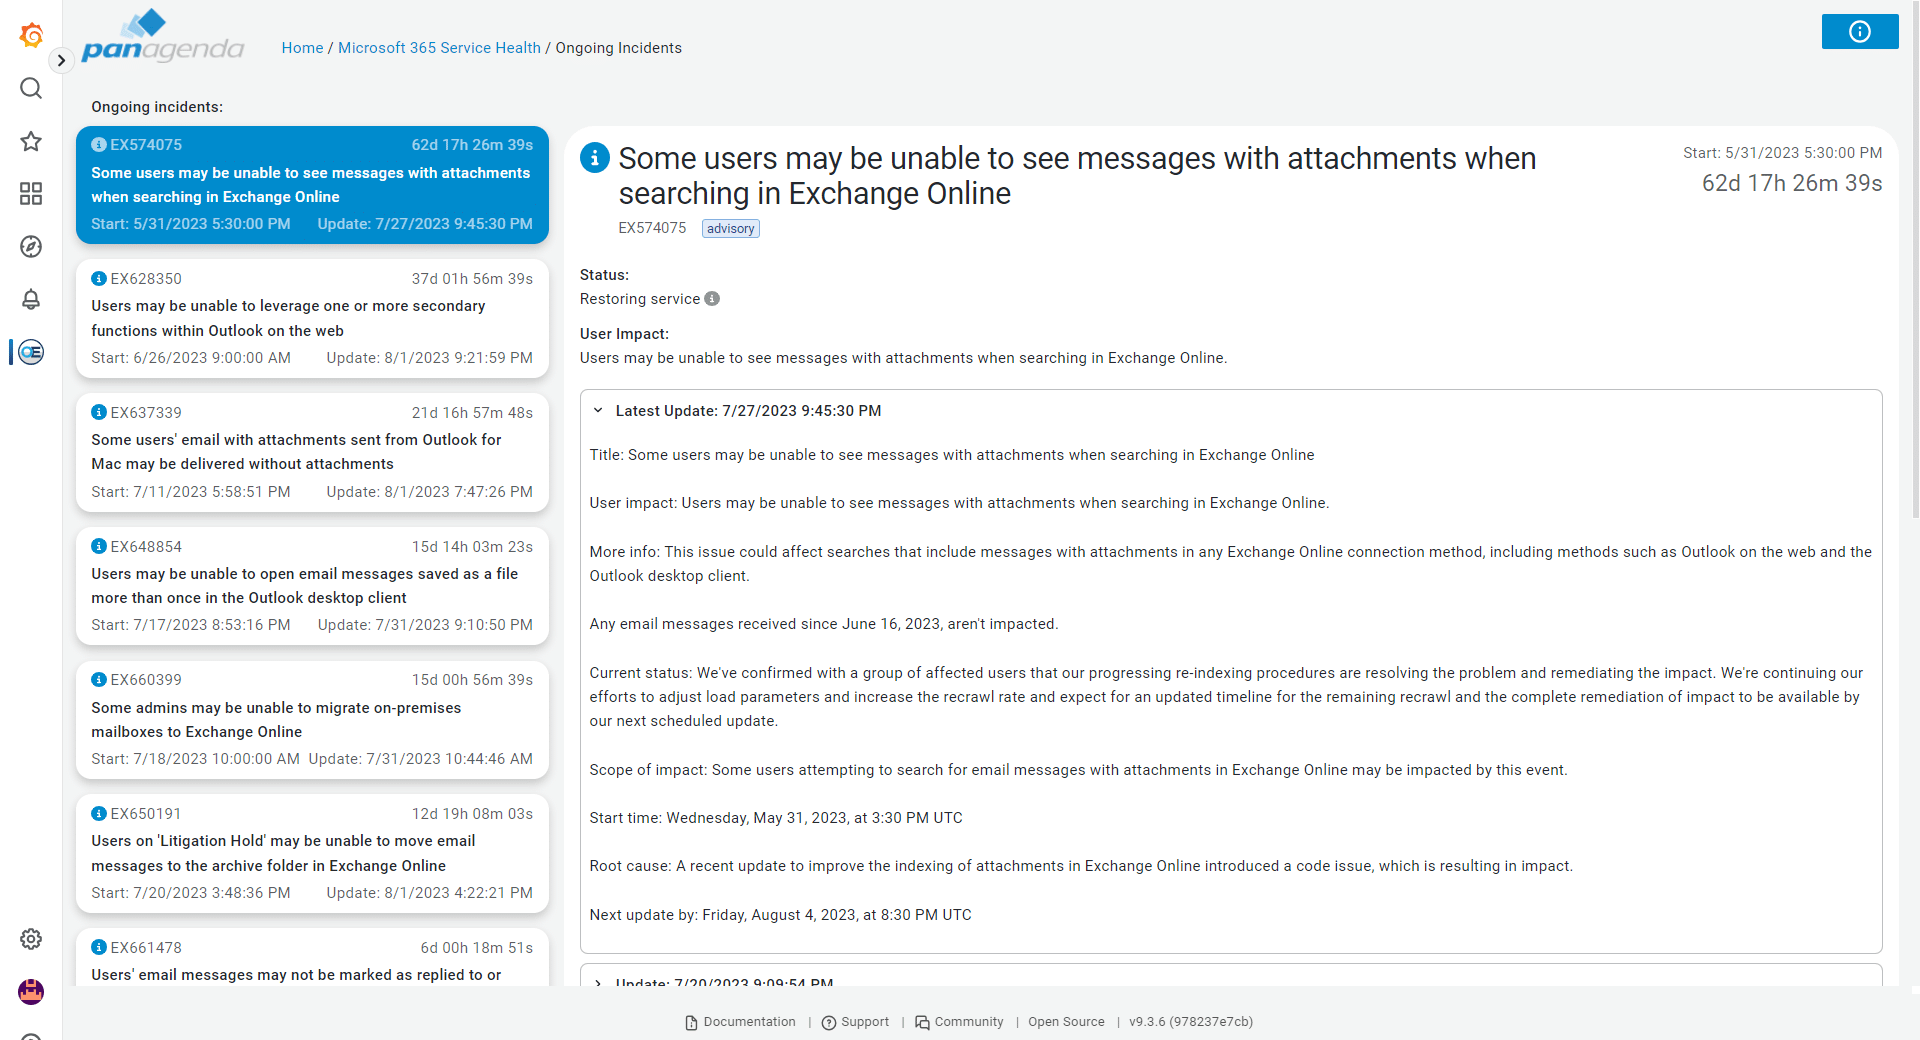The height and width of the screenshot is (1040, 1920).
Task: Click the Grafana logo icon
Action: tap(31, 35)
